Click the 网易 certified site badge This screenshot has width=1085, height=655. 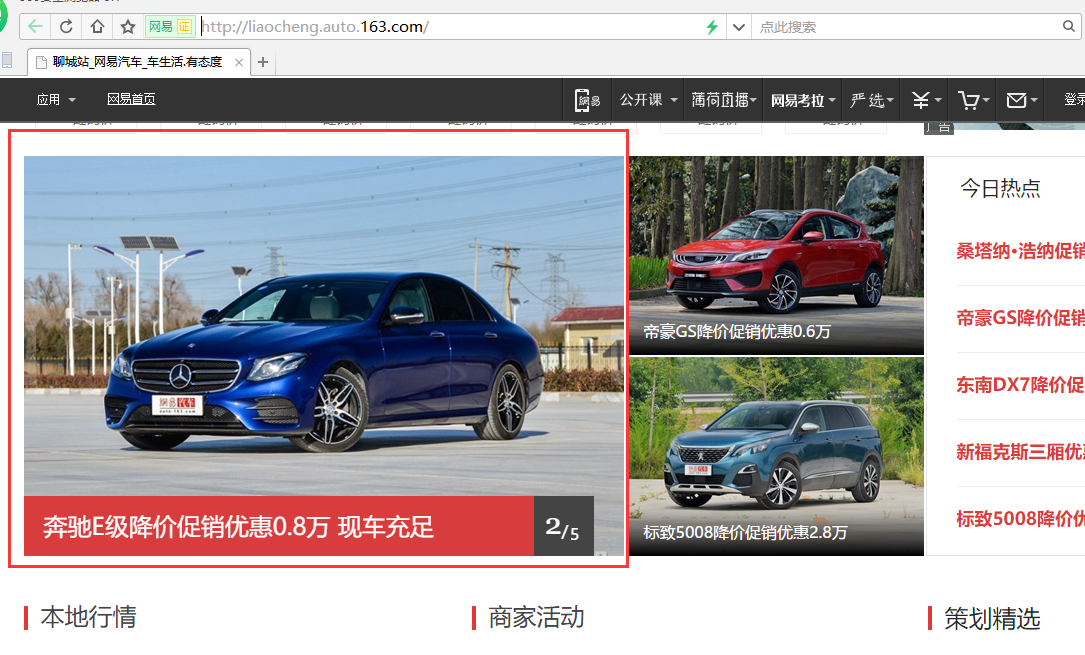(x=170, y=27)
